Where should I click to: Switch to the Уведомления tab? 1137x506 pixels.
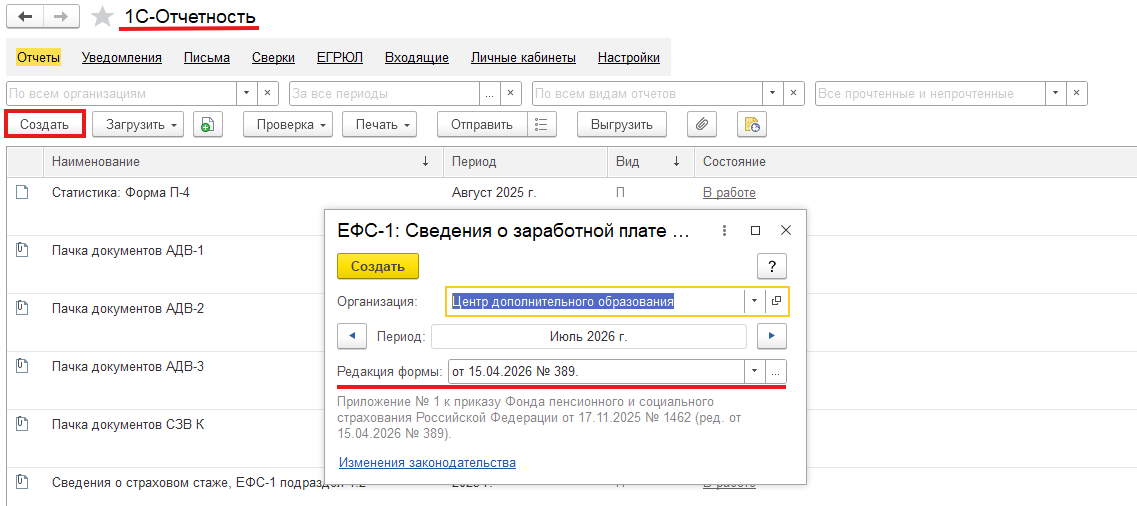tap(122, 58)
